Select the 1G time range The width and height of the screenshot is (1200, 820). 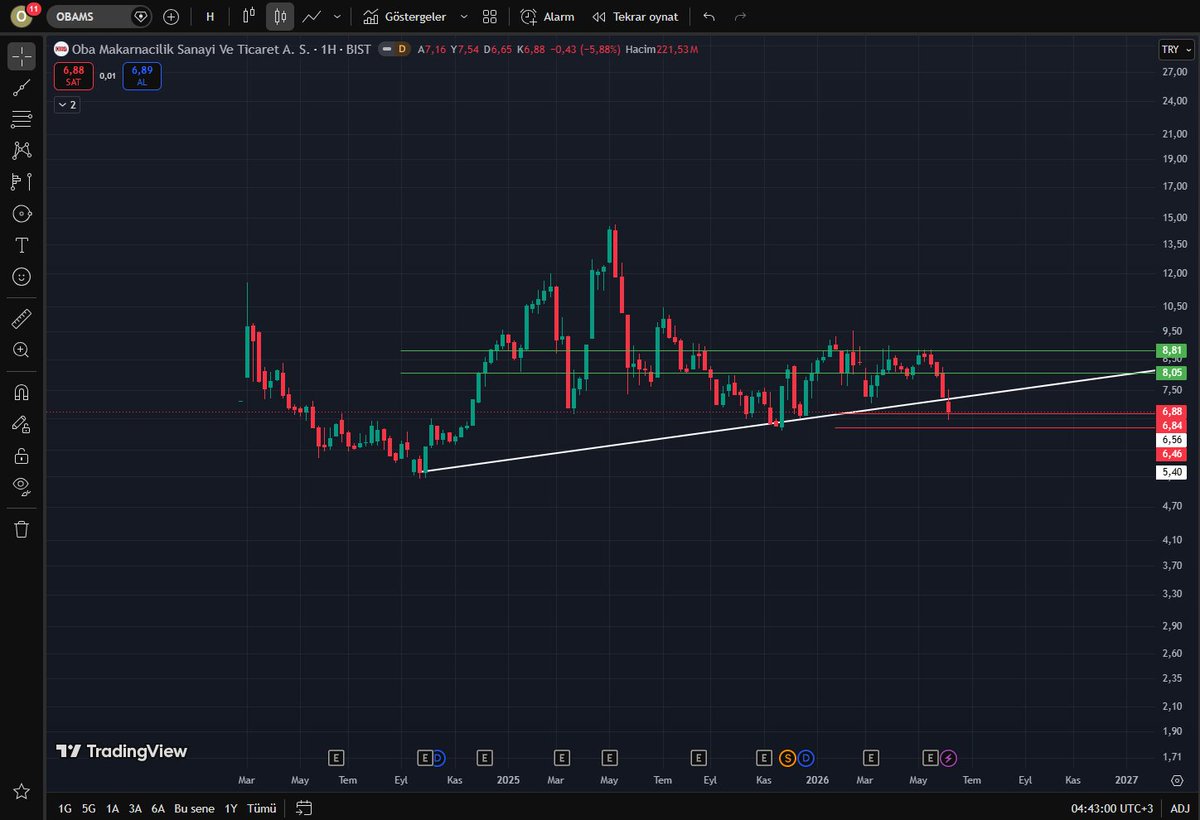pos(65,808)
